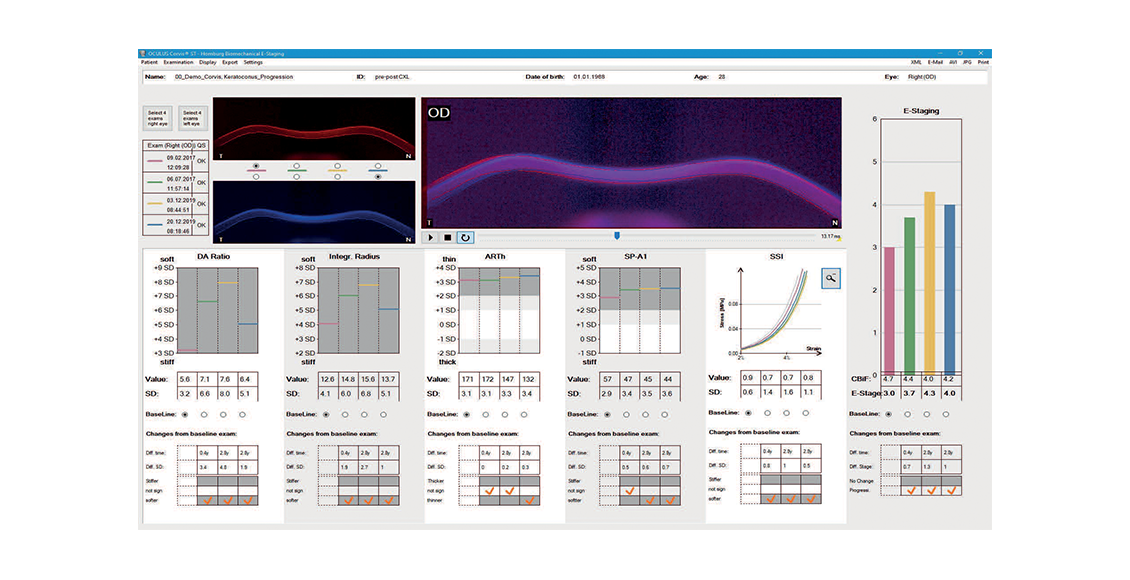
Task: Click the pink E-Staging bar
Action: pos(889,311)
